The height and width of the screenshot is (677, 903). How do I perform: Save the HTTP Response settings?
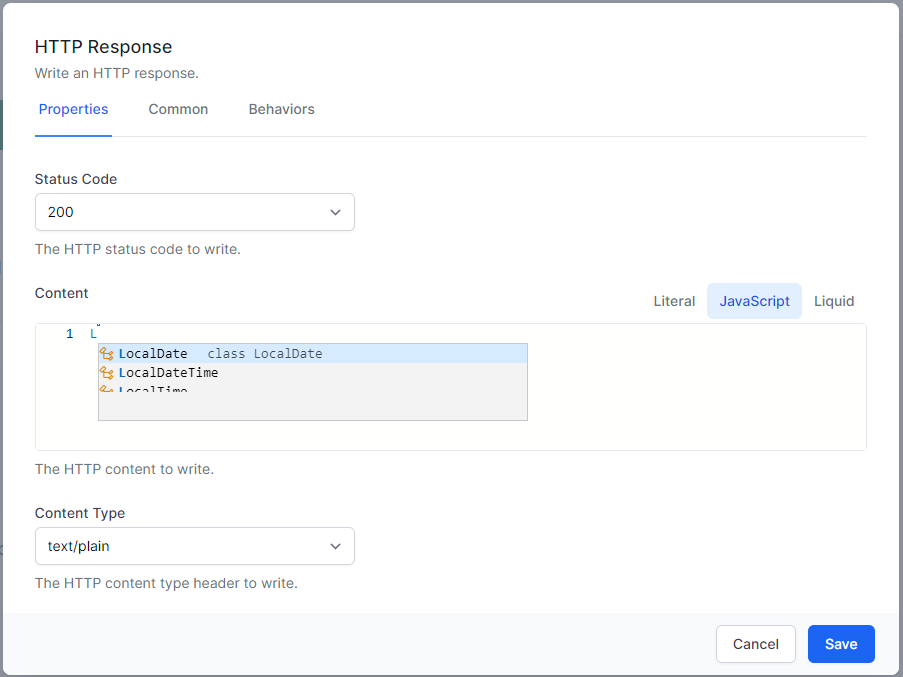tap(841, 644)
